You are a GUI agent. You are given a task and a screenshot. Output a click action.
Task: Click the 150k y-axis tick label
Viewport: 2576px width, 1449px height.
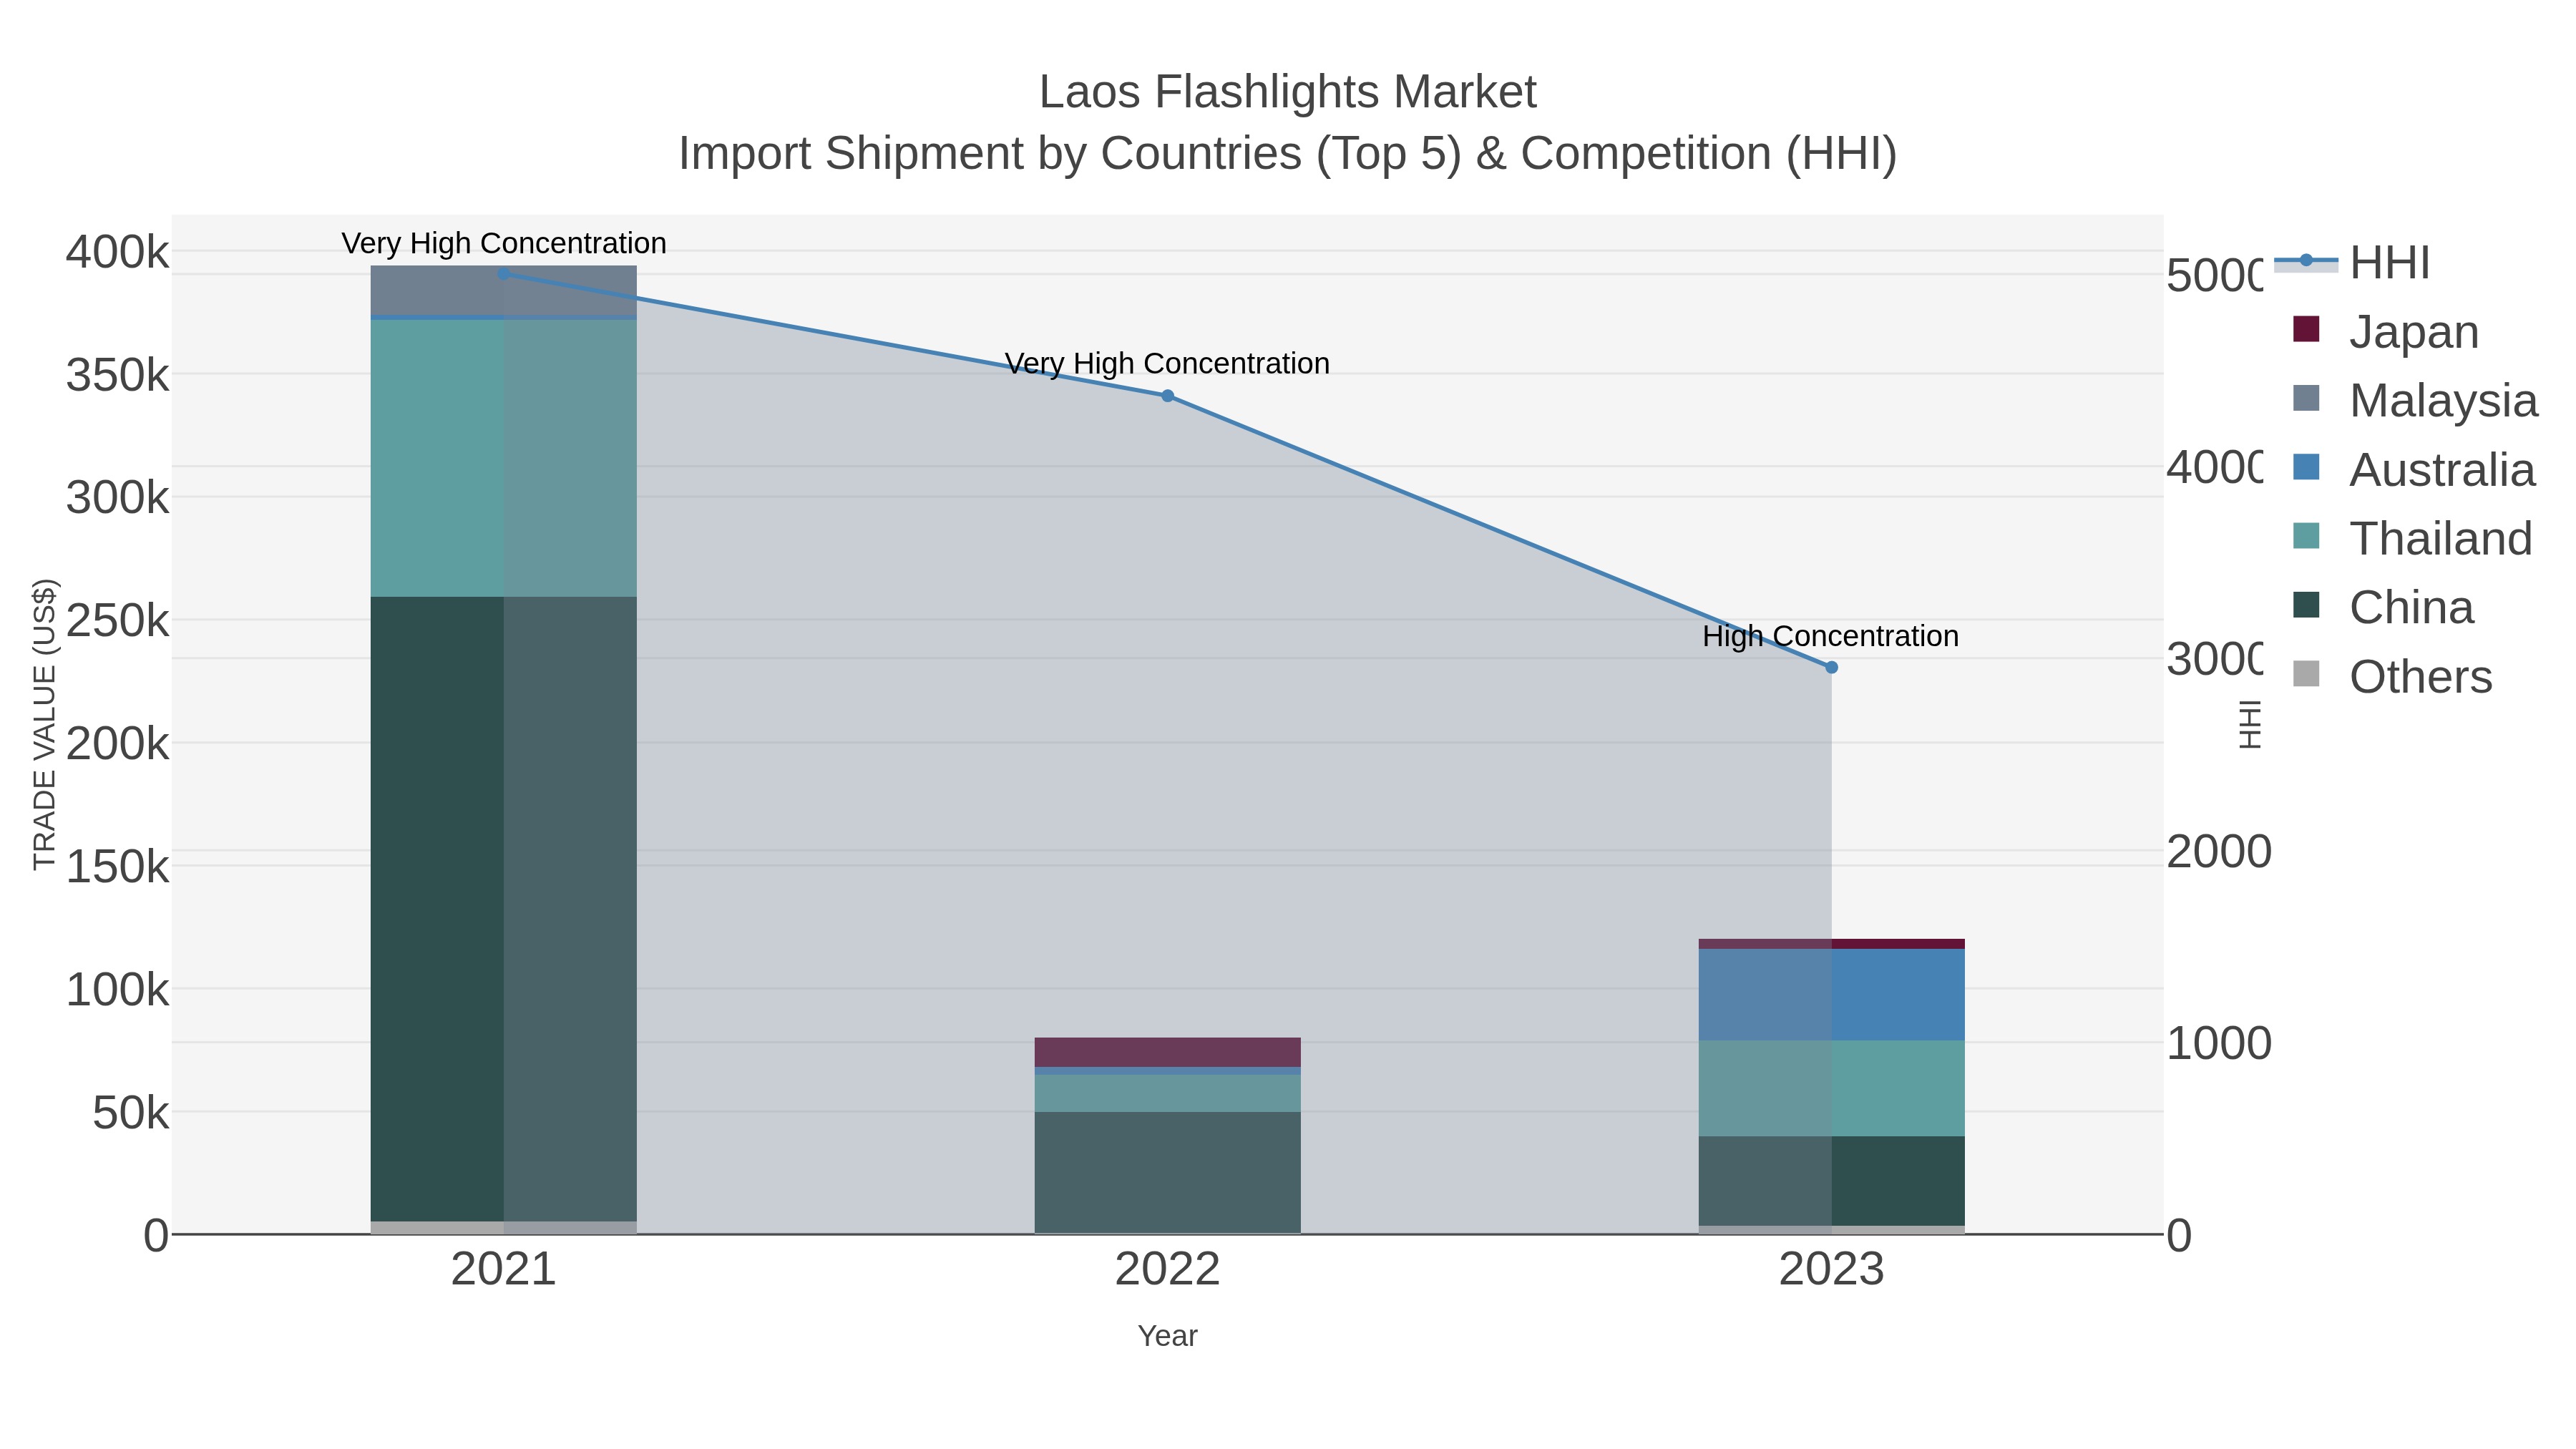point(117,867)
